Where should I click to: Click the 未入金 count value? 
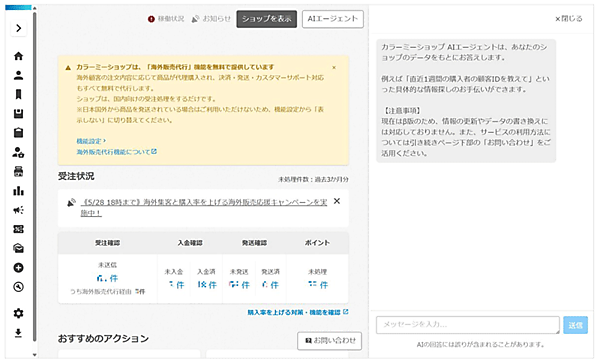tap(176, 285)
